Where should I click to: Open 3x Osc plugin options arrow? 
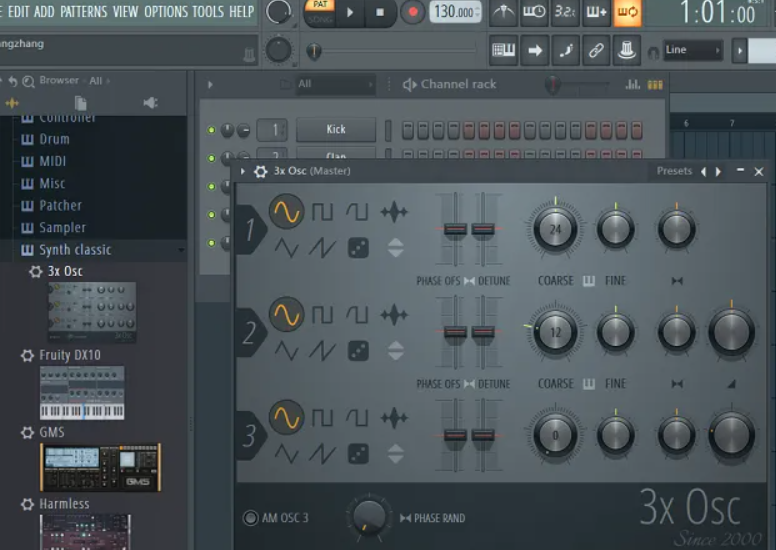(x=242, y=171)
